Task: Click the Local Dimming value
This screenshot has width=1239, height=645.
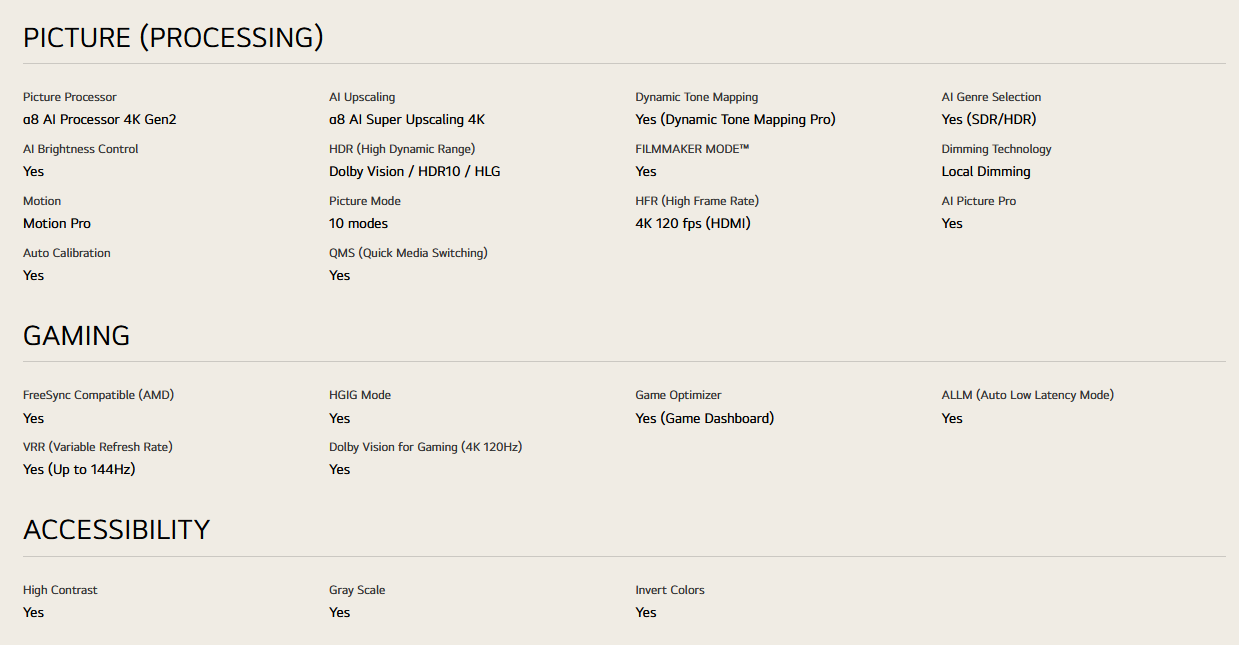Action: (986, 172)
